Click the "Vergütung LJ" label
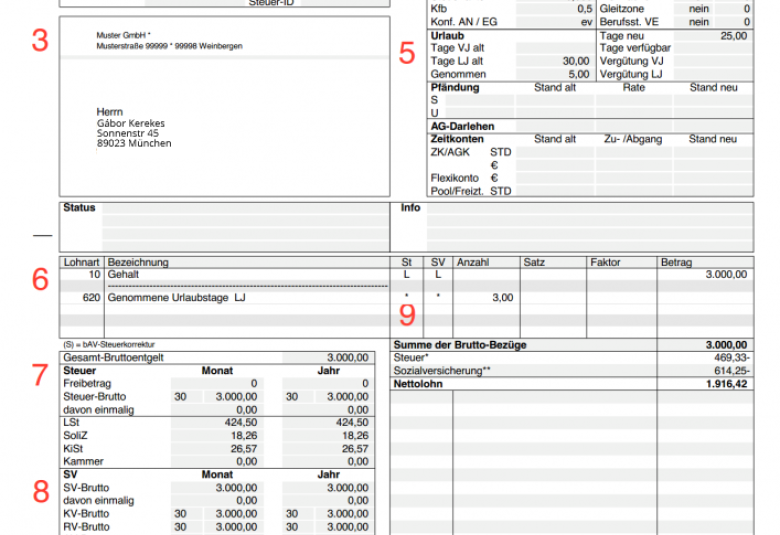 [631, 74]
